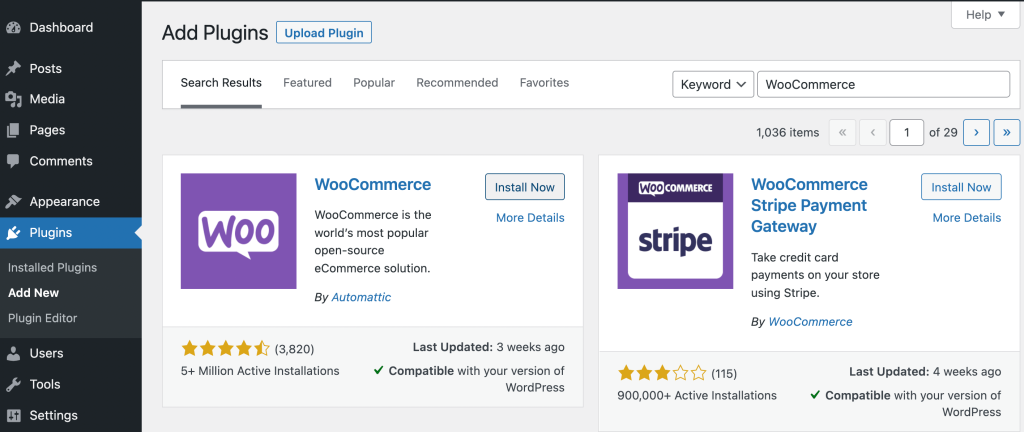Image resolution: width=1024 pixels, height=432 pixels.
Task: Open the Automattic author link
Action: tap(361, 298)
